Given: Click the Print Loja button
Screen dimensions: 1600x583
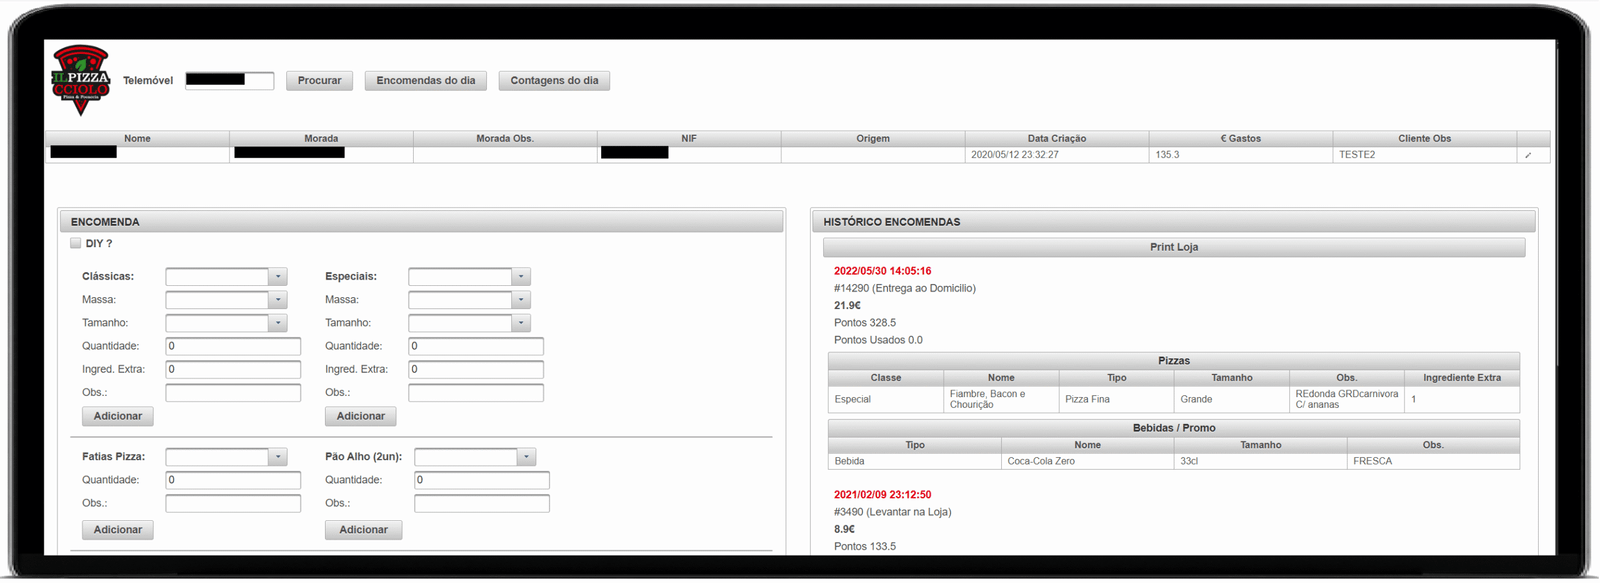Looking at the screenshot, I should (x=1173, y=247).
